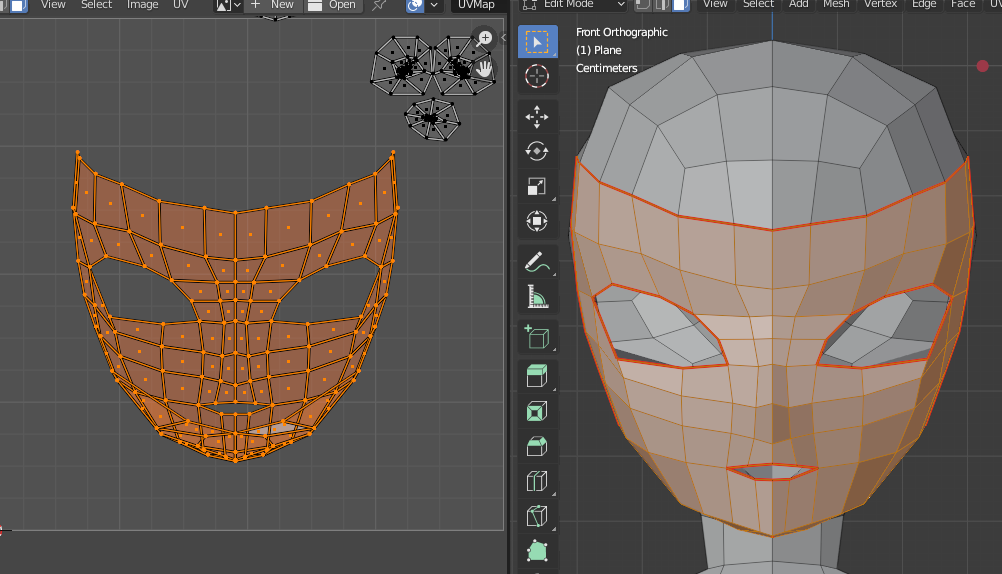Pick the Scale tool
Viewport: 1002px width, 574px height.
(537, 186)
